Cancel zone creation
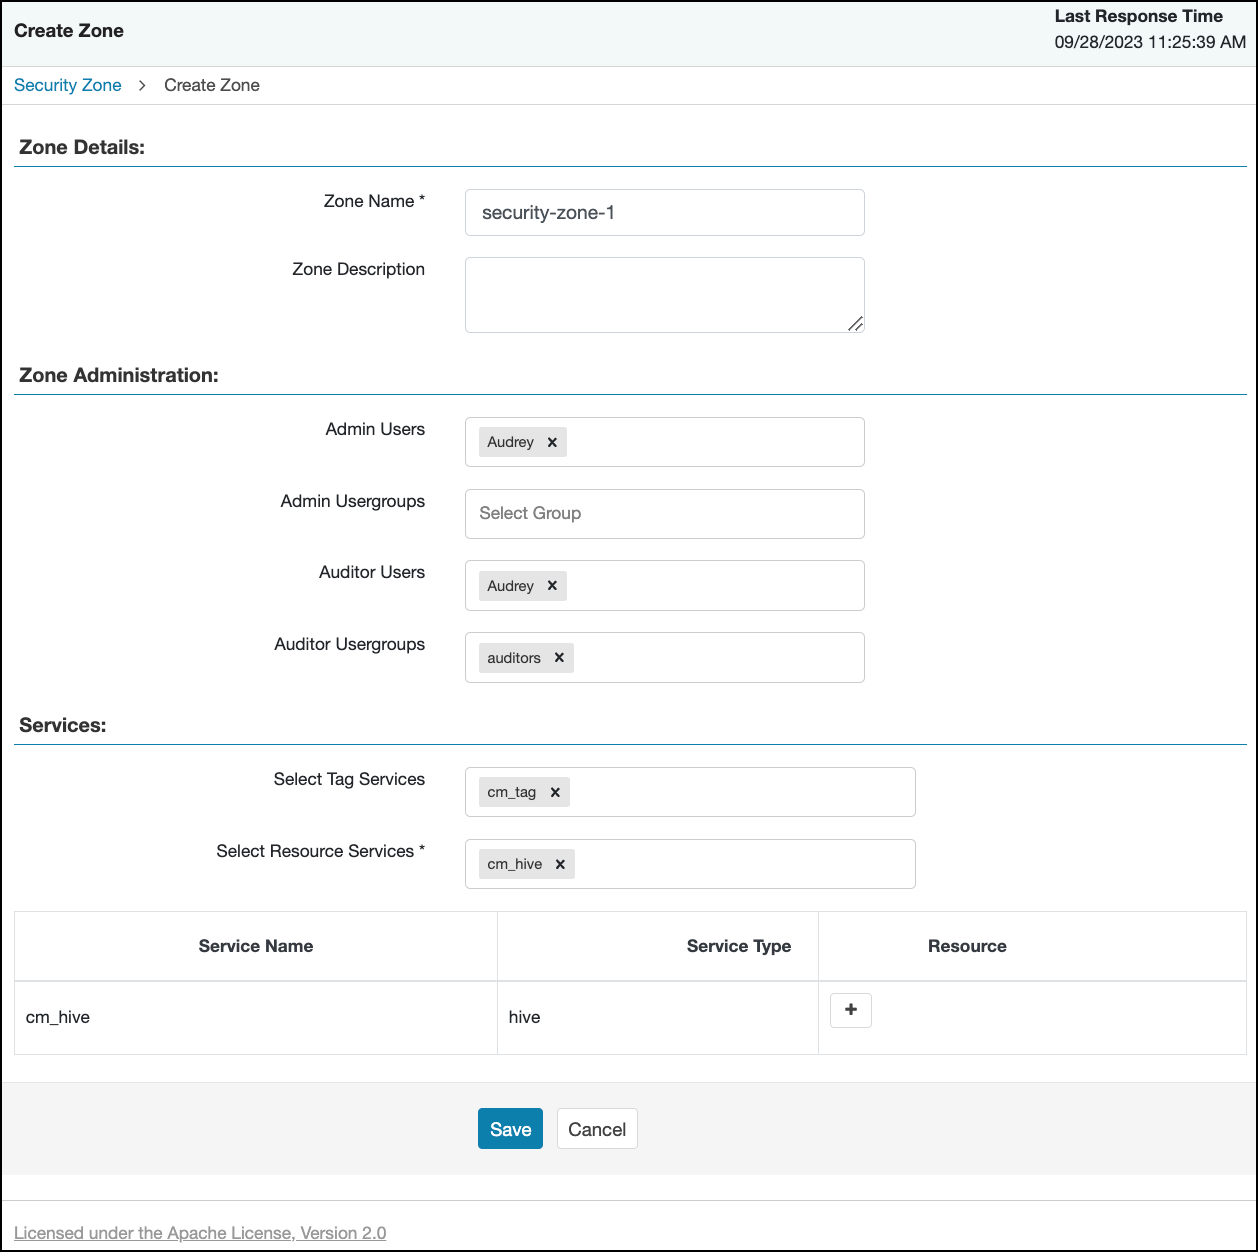1258x1252 pixels. [597, 1129]
